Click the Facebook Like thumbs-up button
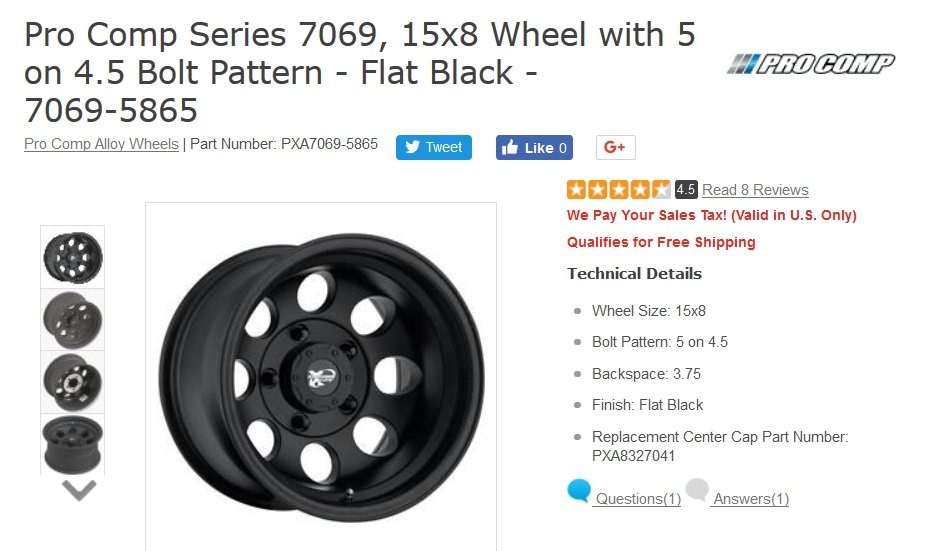The height and width of the screenshot is (551, 927). pos(534,147)
